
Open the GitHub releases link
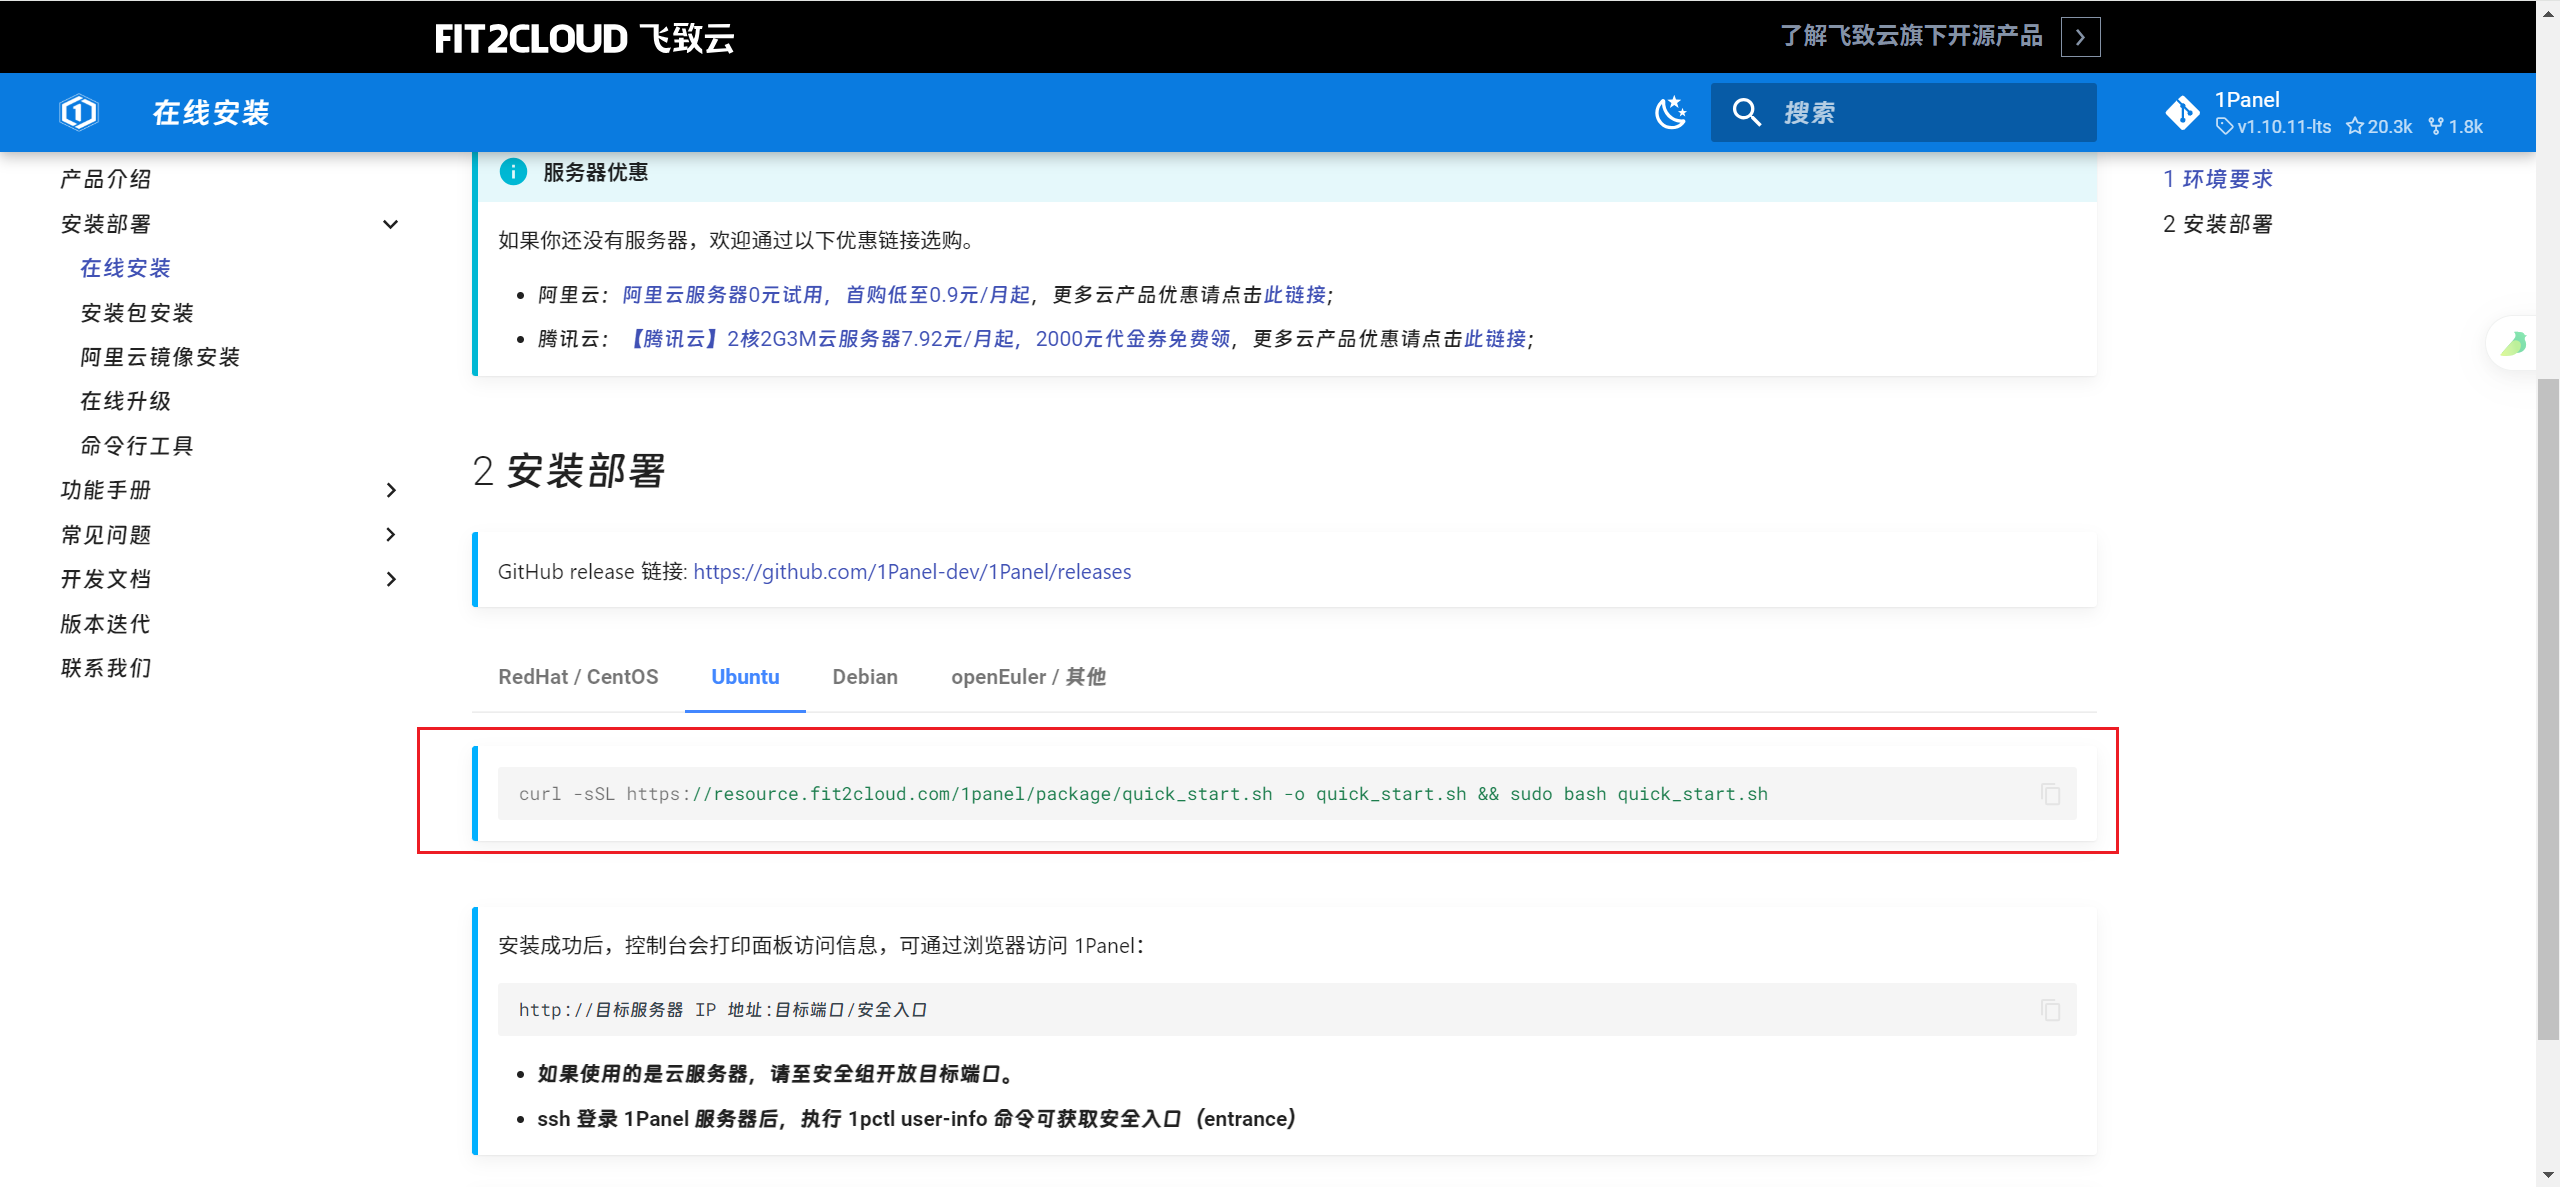tap(912, 572)
